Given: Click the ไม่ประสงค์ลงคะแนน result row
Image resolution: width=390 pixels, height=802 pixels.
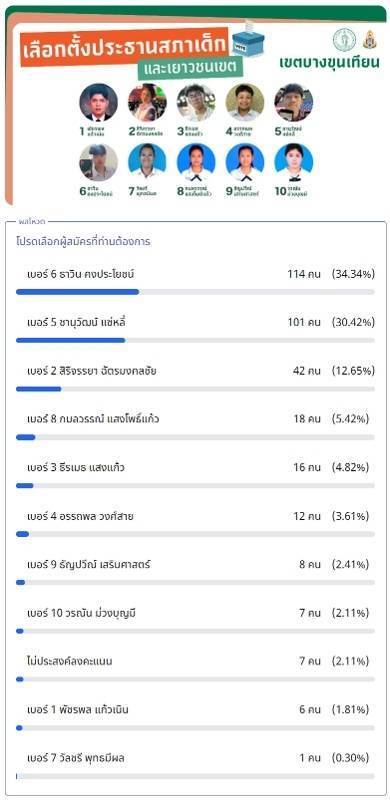Looking at the screenshot, I should (x=195, y=667).
